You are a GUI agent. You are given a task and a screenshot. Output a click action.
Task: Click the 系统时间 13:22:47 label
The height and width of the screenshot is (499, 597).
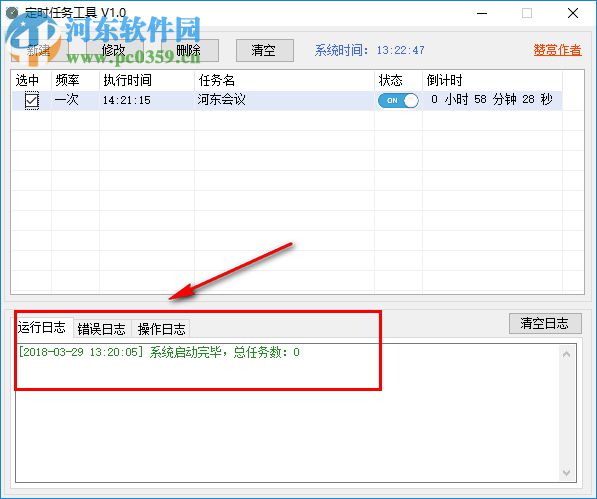[369, 50]
